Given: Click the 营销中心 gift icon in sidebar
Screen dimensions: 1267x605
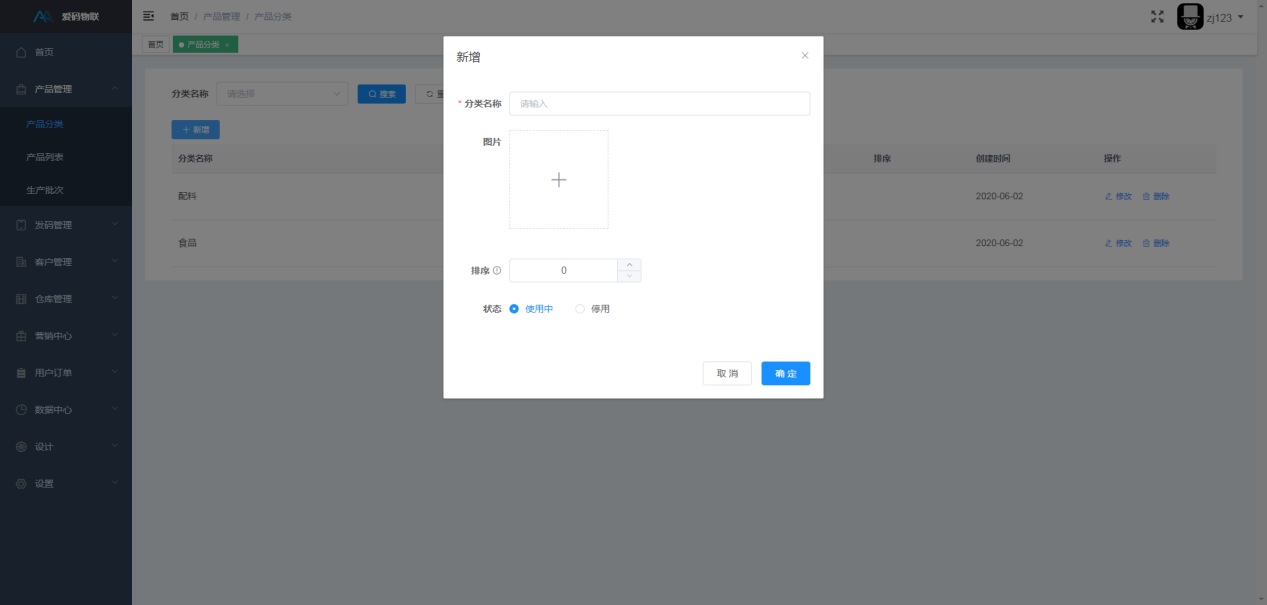Looking at the screenshot, I should (21, 336).
